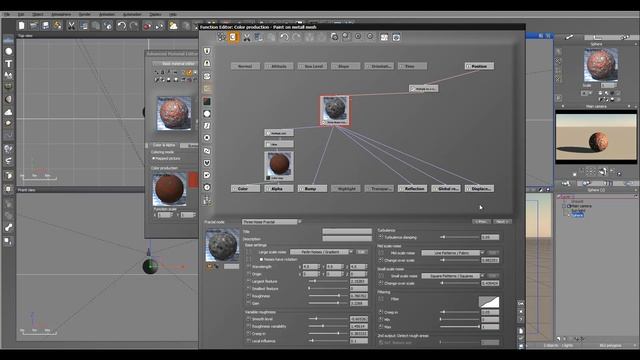
Task: Select the 3D Text tool (T icon)
Action: coord(8,64)
